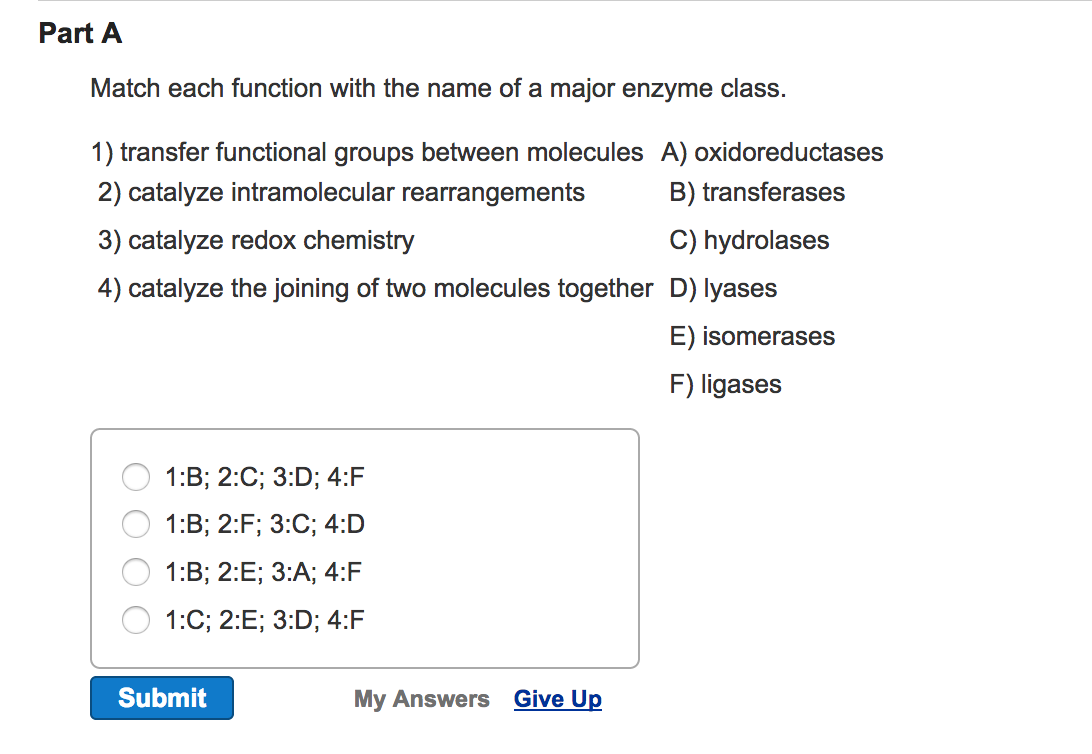Select the radio button for answer 1:C; 2:E; 3:D; 4:F

pos(136,620)
